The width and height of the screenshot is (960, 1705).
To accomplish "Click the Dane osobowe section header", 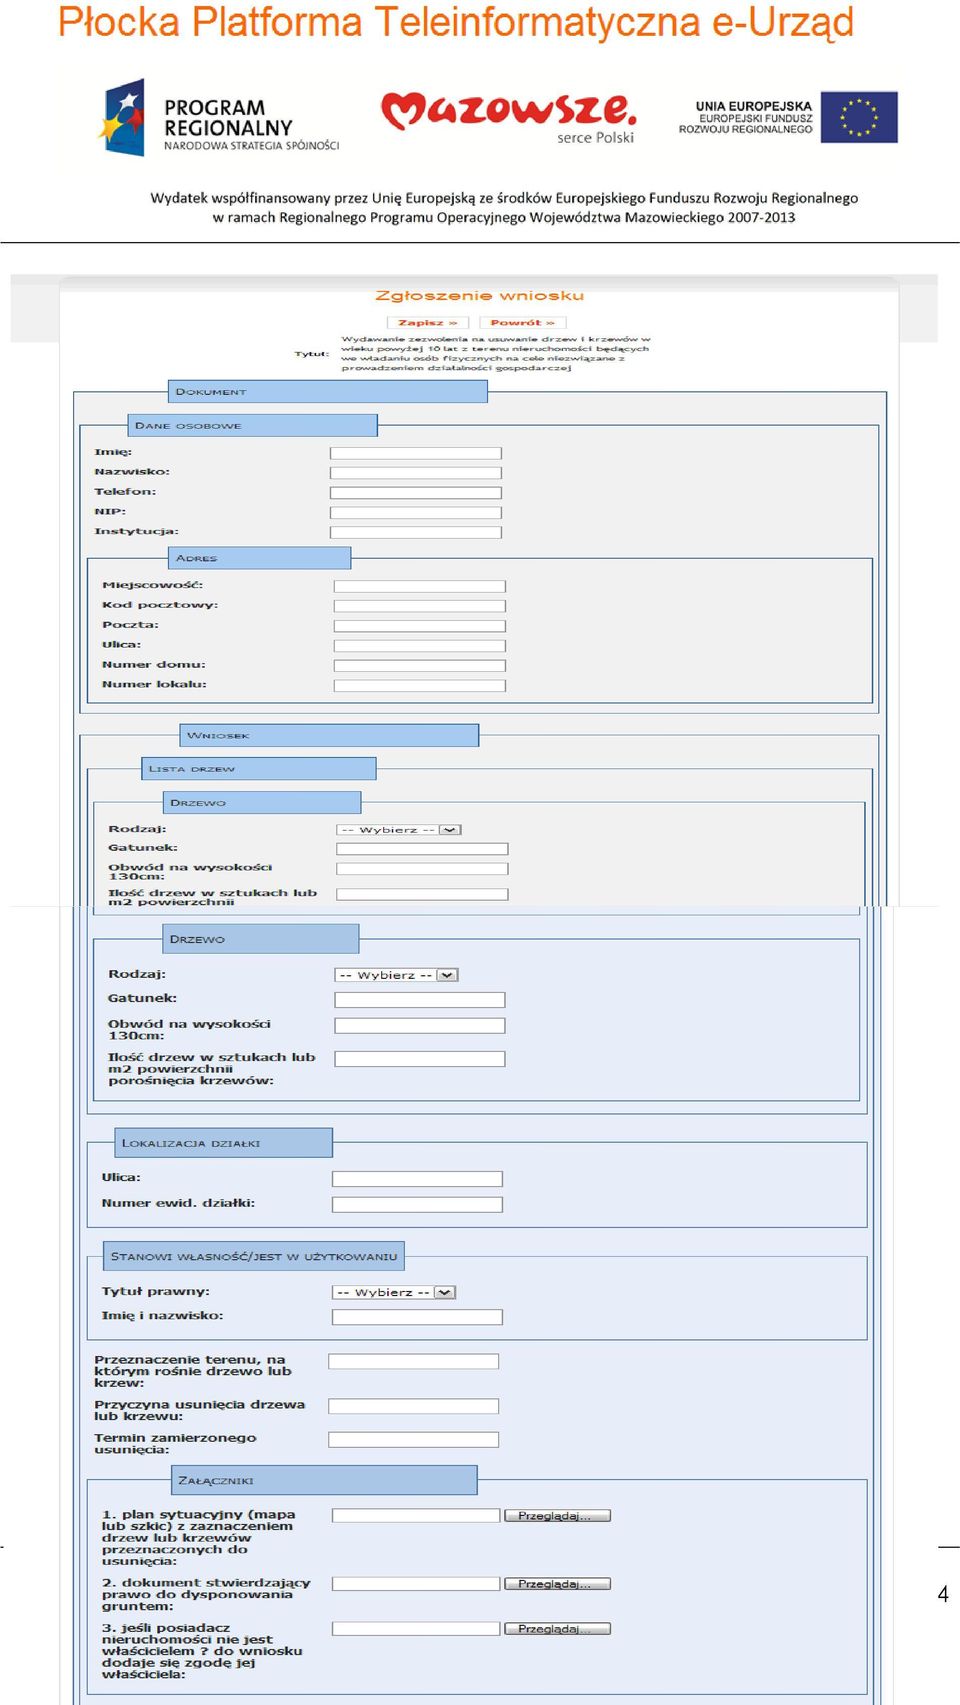I will (252, 426).
